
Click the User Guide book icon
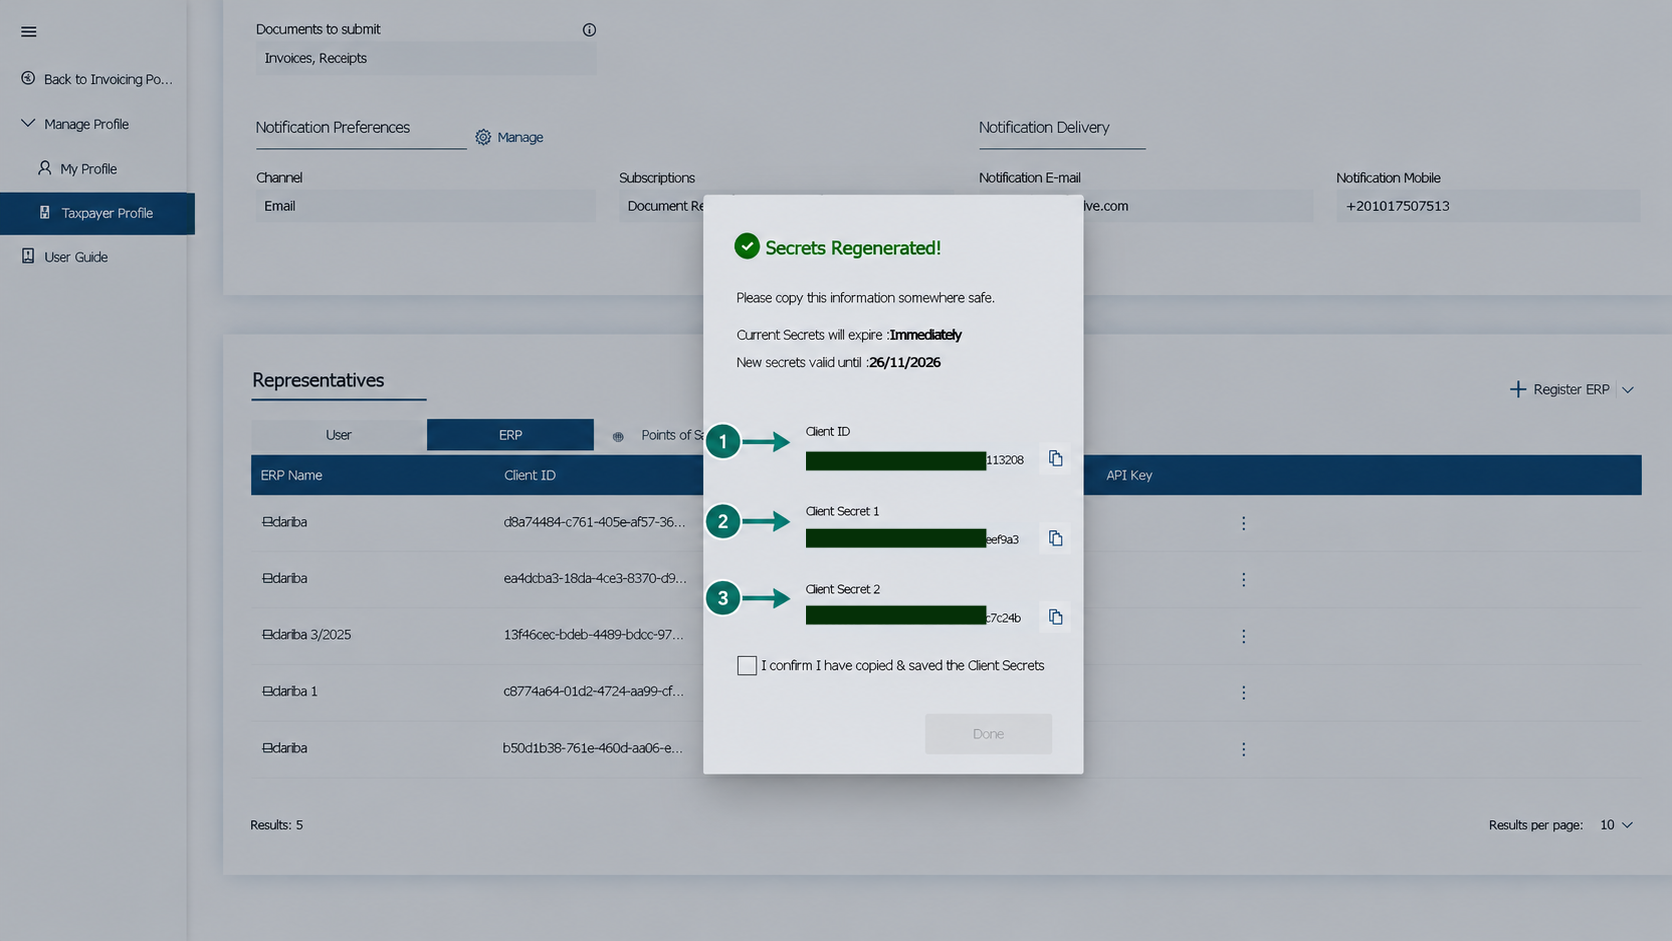(x=28, y=256)
